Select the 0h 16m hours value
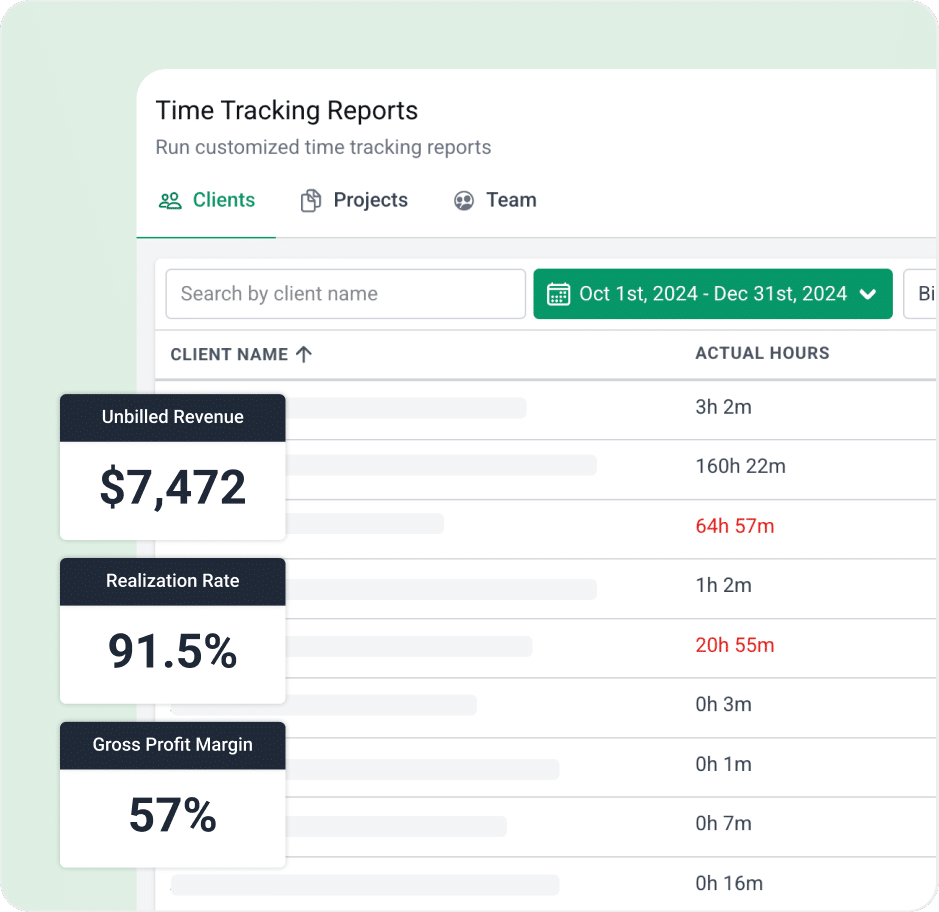The width and height of the screenshot is (939, 912). (729, 884)
